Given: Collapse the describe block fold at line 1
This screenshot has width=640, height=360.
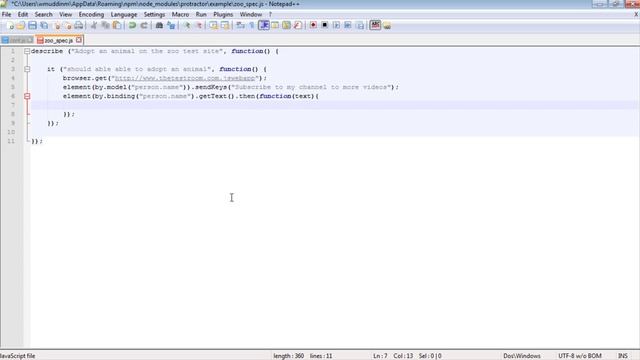Looking at the screenshot, I should [x=27, y=51].
